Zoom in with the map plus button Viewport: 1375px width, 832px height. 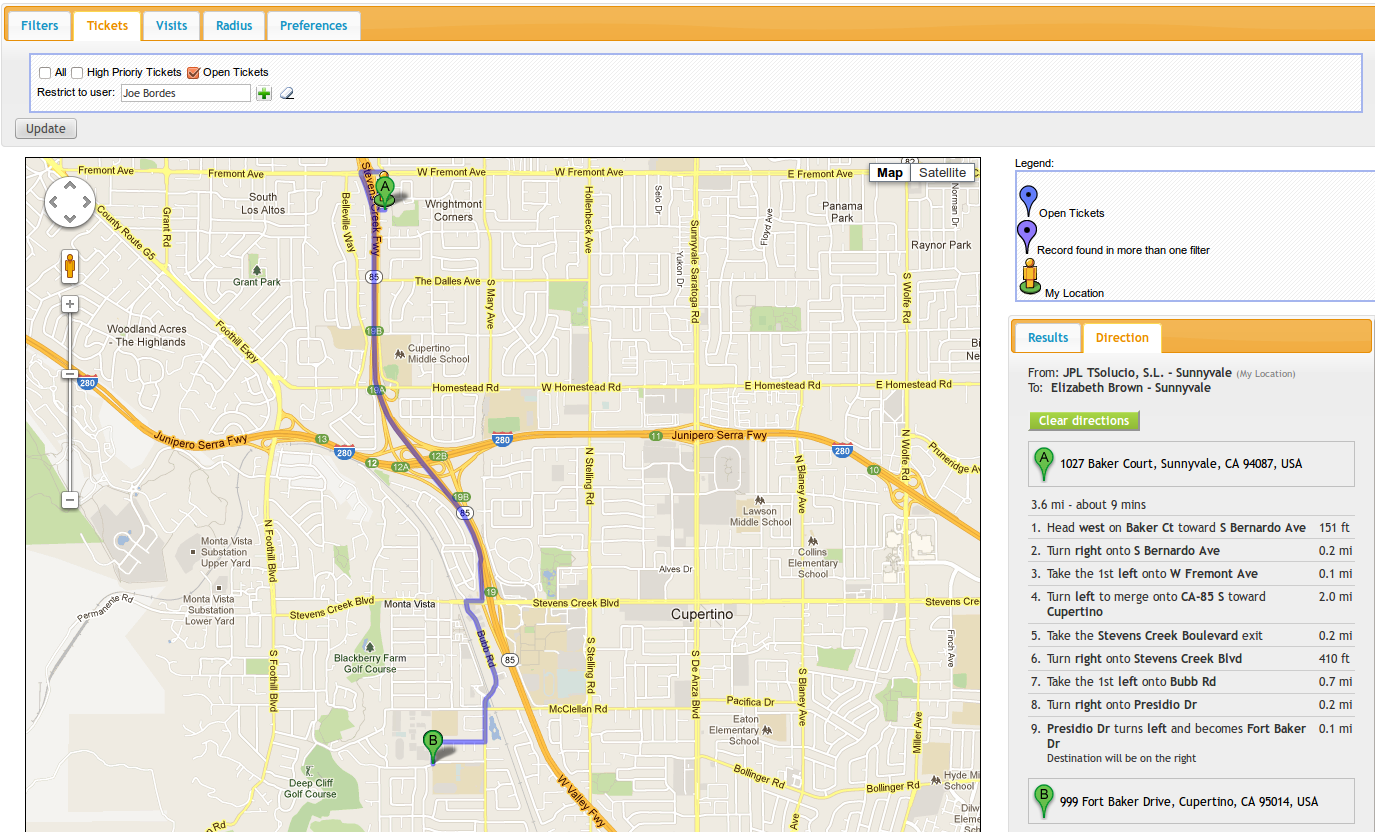(69, 304)
